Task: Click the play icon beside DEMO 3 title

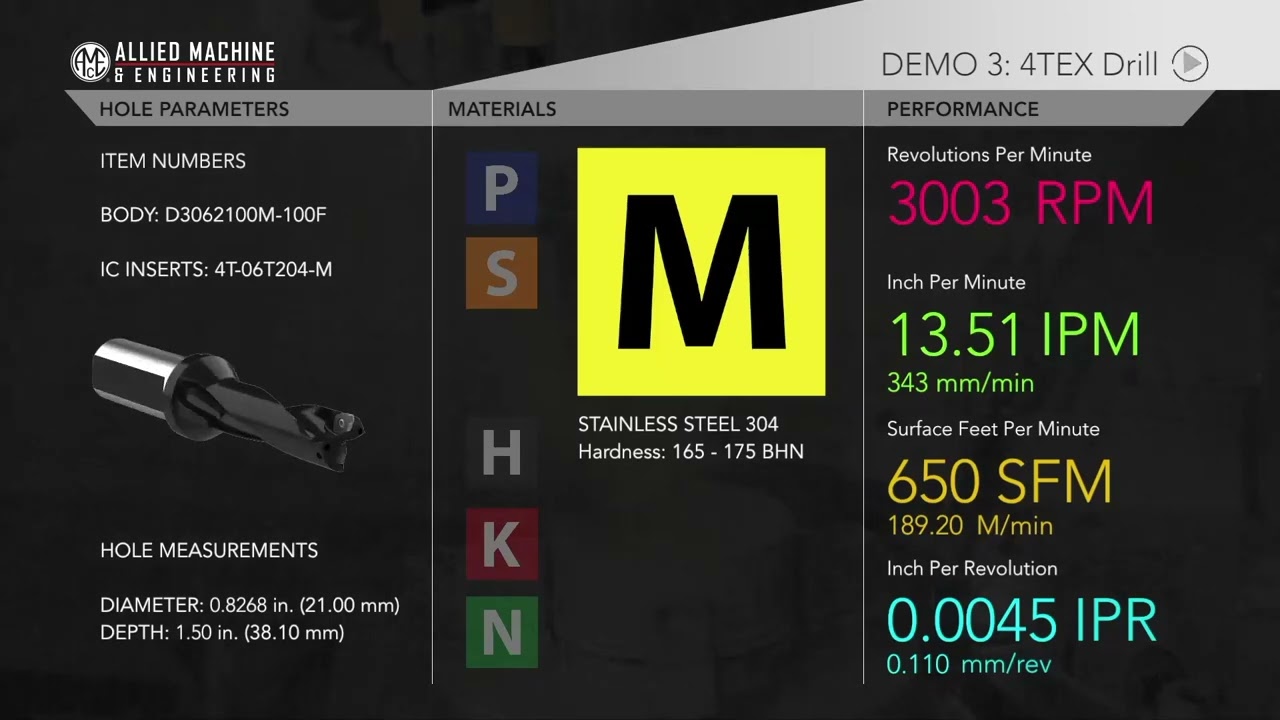Action: [x=1190, y=64]
